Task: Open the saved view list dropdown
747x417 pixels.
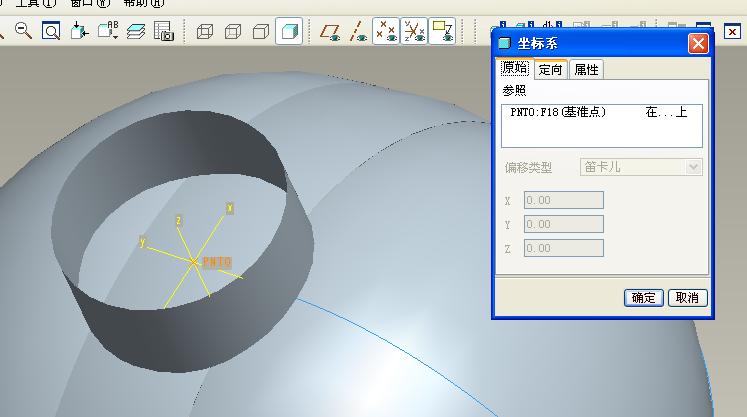Action: click(x=108, y=31)
